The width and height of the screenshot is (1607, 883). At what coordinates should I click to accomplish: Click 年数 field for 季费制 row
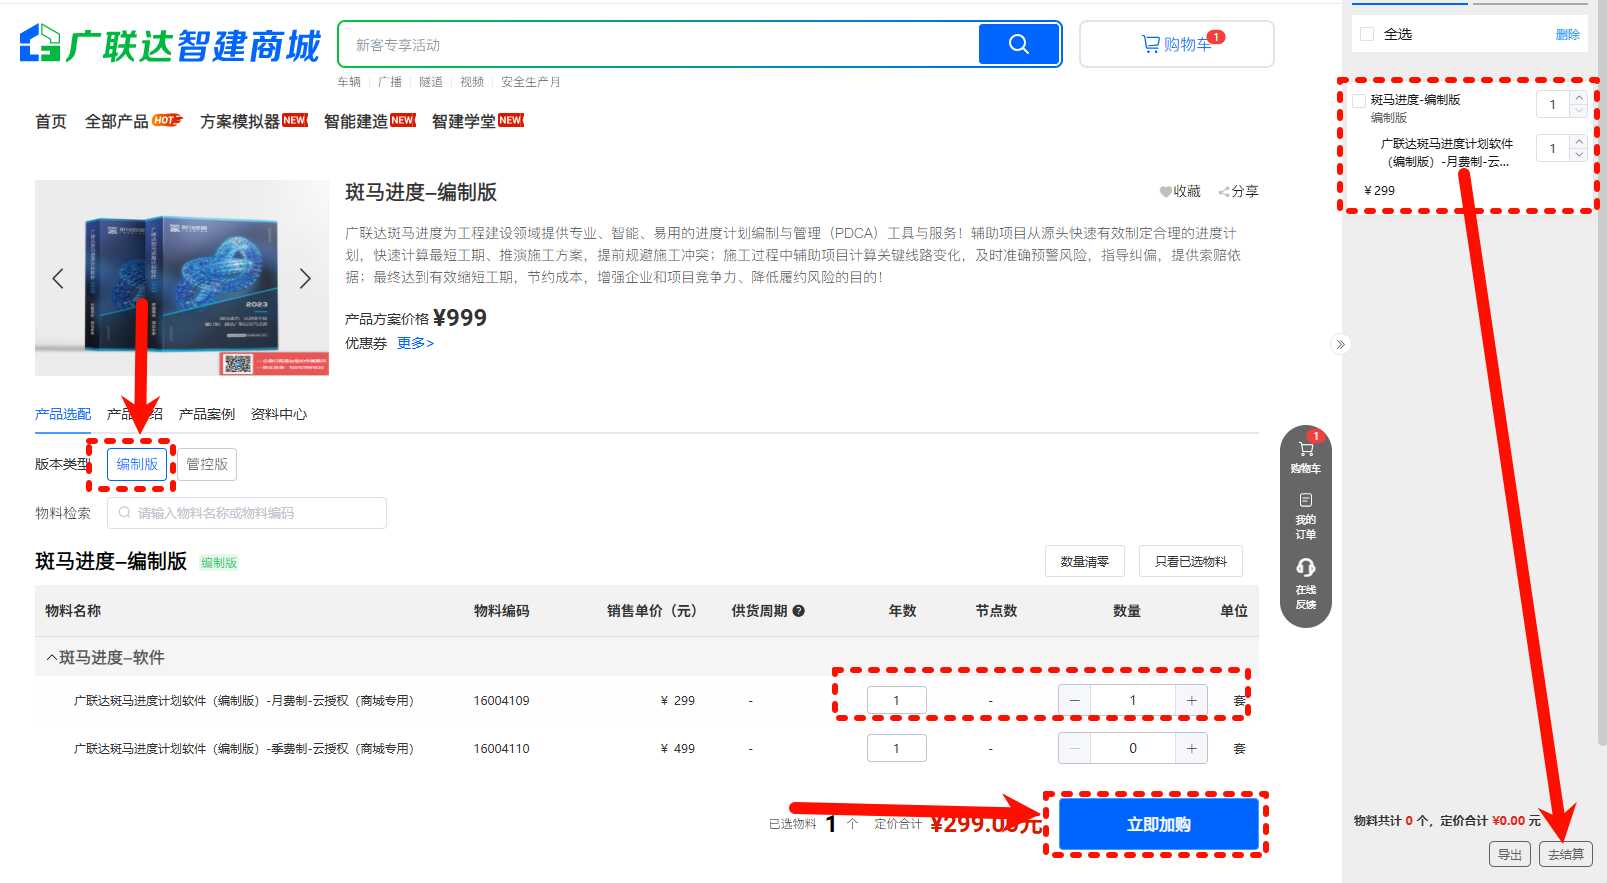tap(897, 748)
